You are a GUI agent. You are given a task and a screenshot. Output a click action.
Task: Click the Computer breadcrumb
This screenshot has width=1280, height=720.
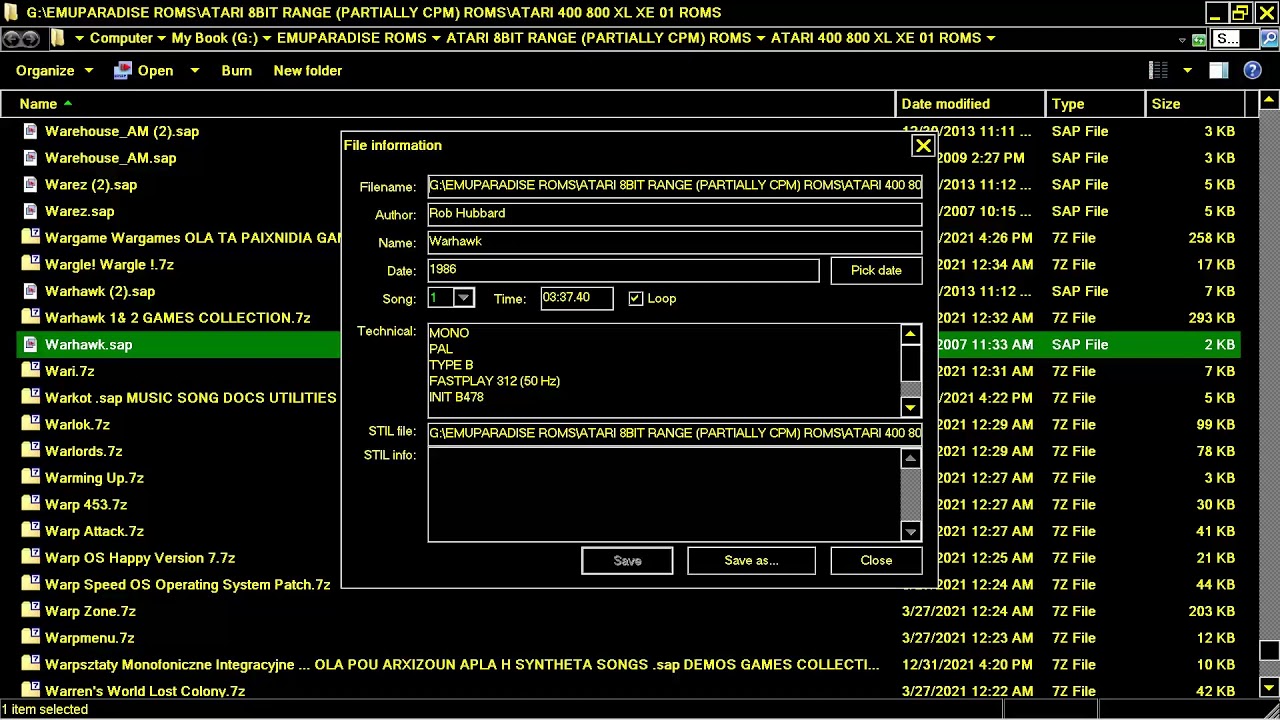[x=121, y=38]
